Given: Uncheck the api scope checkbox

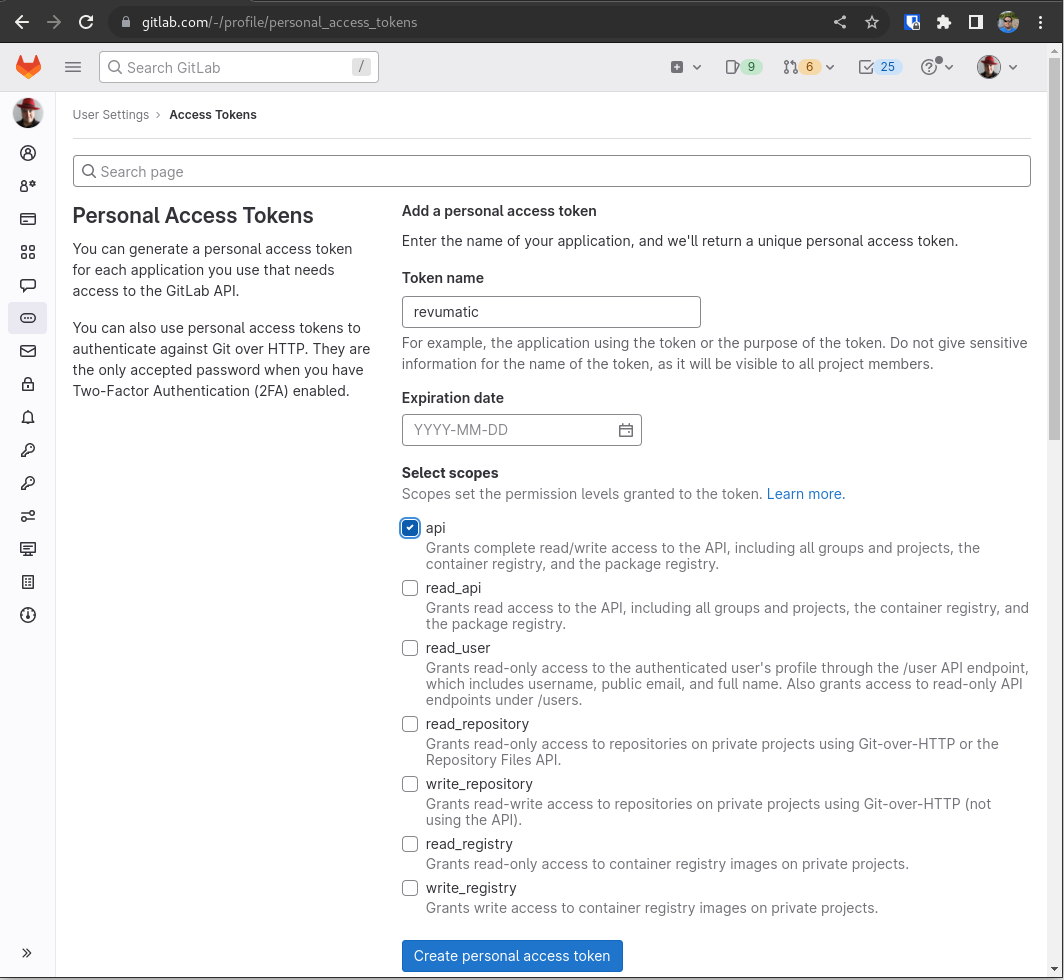Looking at the screenshot, I should (410, 528).
